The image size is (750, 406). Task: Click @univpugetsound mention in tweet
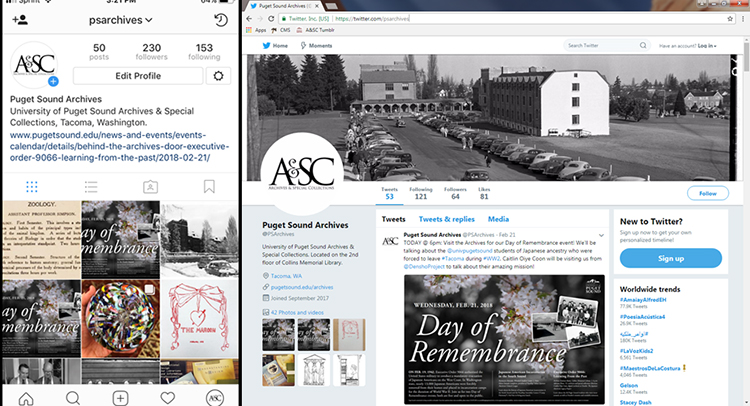tap(469, 251)
